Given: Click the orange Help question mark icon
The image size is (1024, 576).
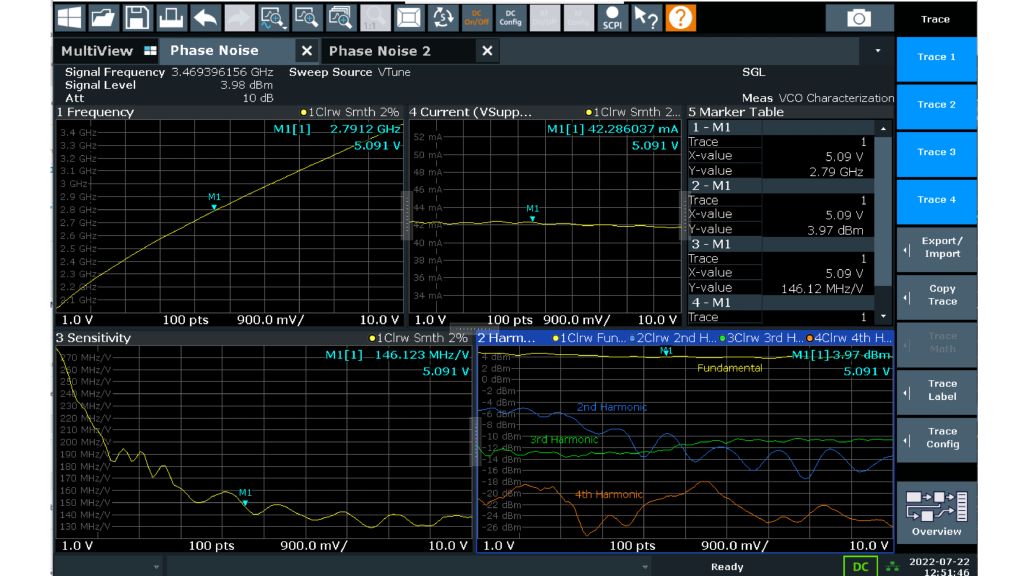Looking at the screenshot, I should point(680,17).
